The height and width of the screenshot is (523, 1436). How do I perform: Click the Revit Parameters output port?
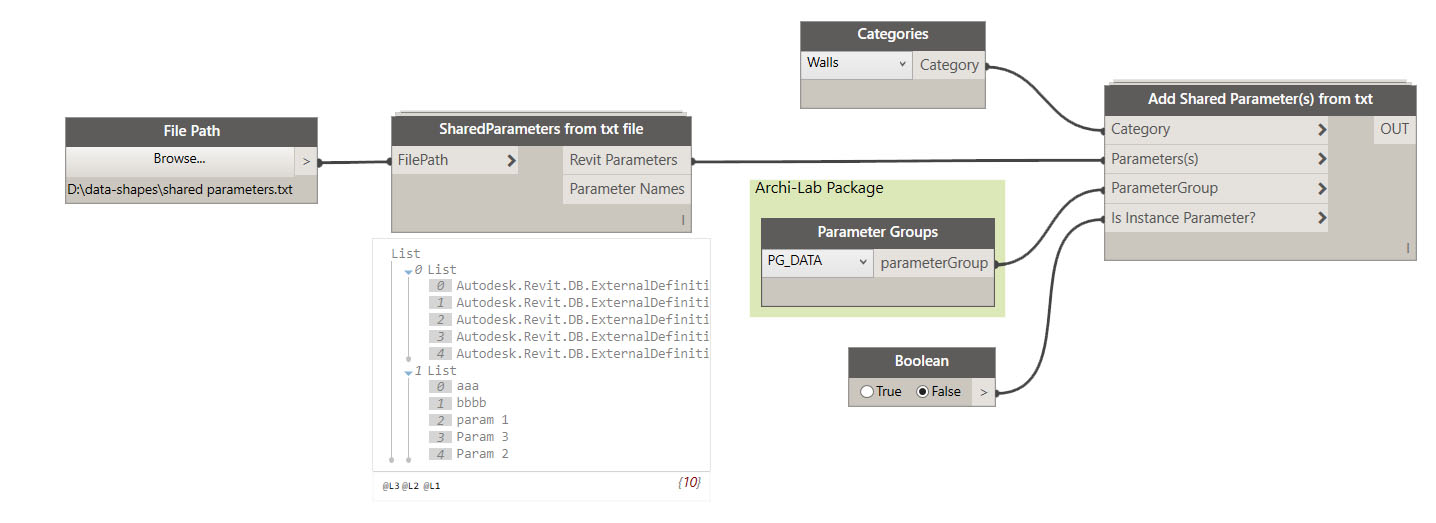tap(623, 160)
